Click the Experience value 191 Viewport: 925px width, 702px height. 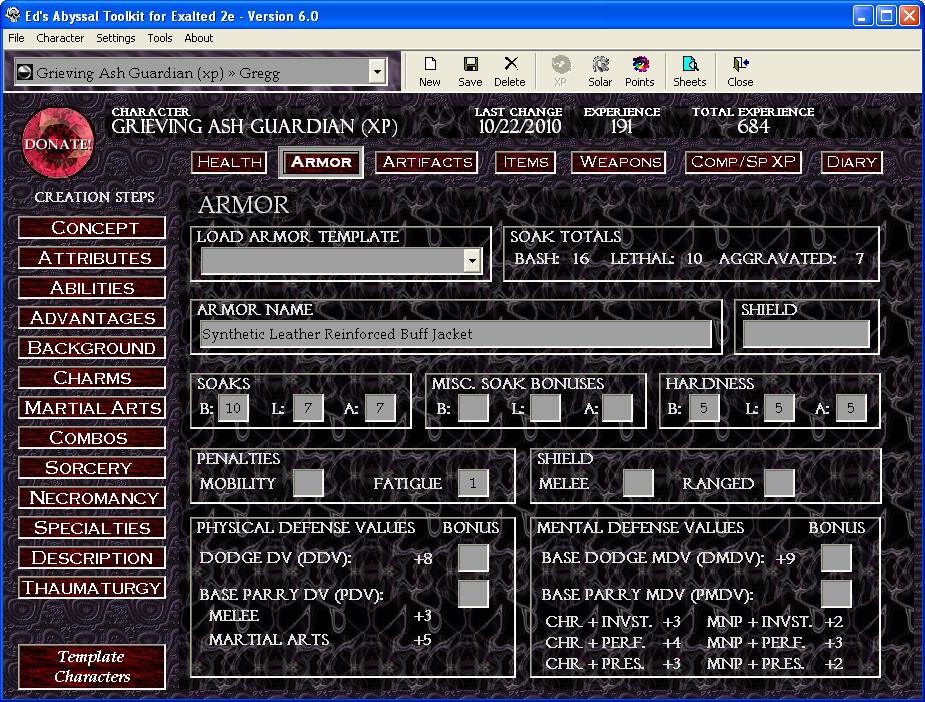click(621, 126)
